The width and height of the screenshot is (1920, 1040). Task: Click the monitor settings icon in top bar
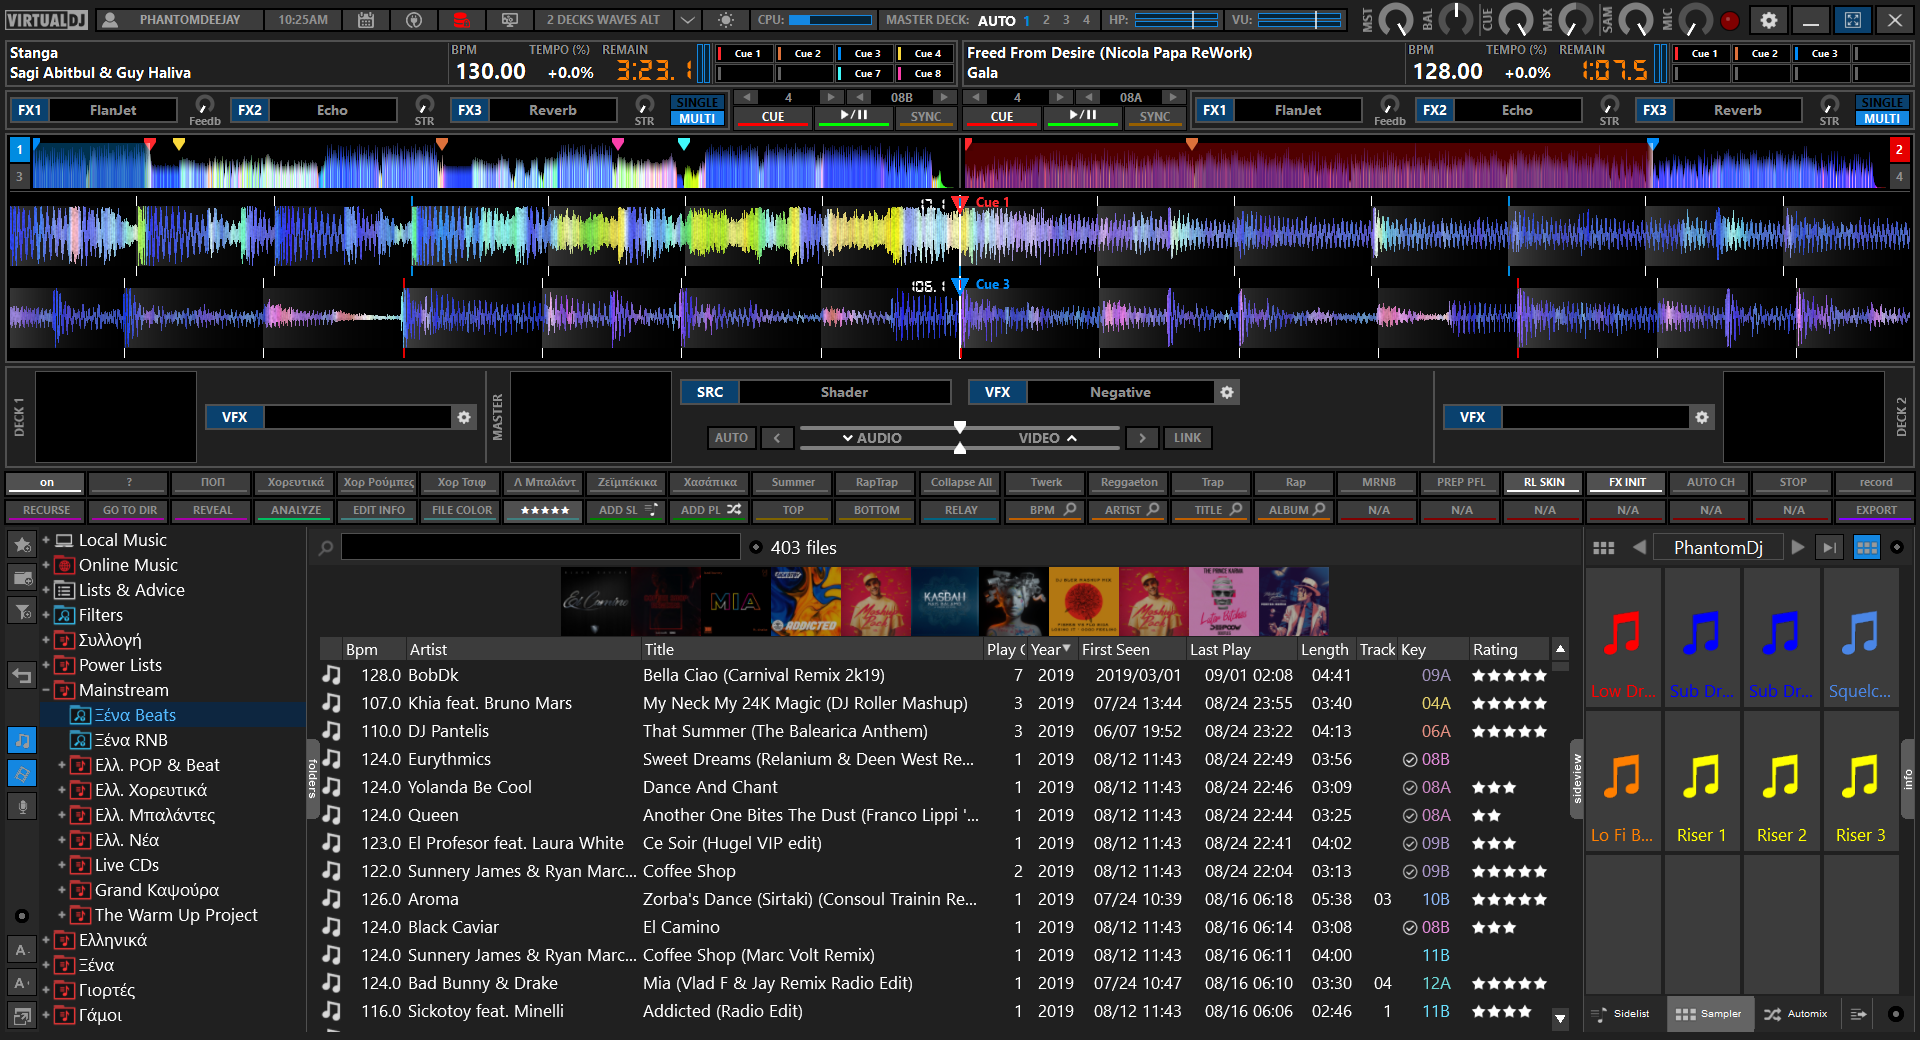pos(510,20)
